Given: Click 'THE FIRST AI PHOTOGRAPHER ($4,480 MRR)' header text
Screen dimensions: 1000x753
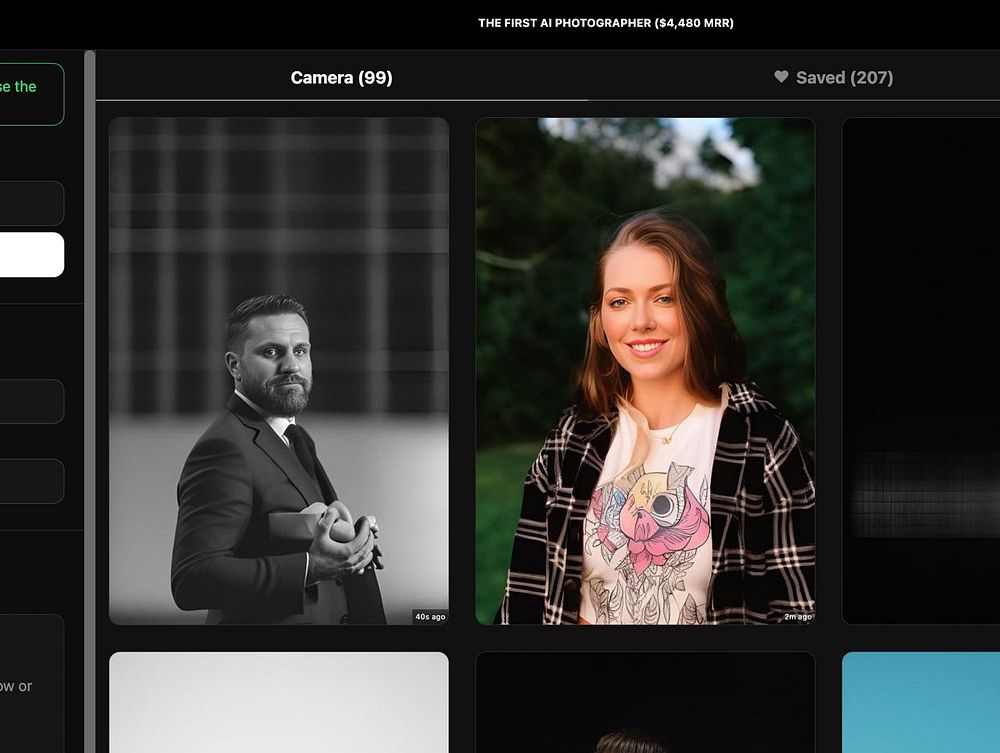Looking at the screenshot, I should coord(606,23).
